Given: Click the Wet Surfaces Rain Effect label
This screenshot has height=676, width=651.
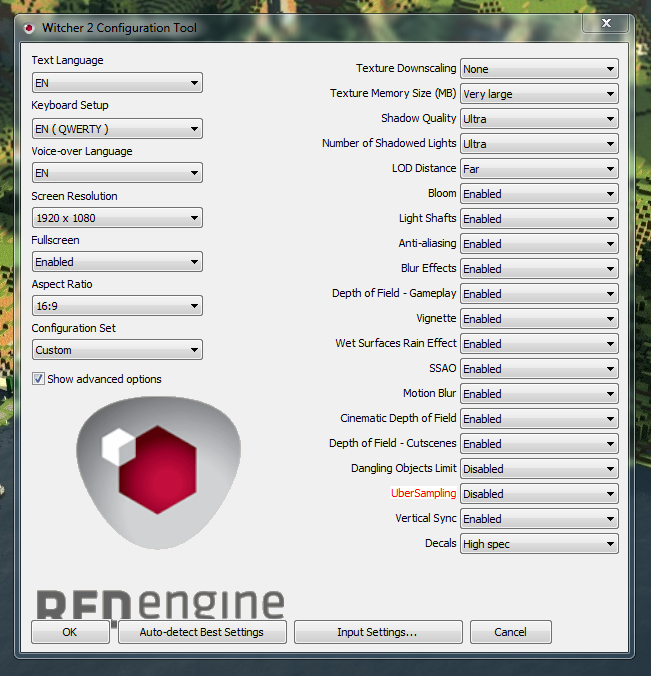Looking at the screenshot, I should click(396, 343).
